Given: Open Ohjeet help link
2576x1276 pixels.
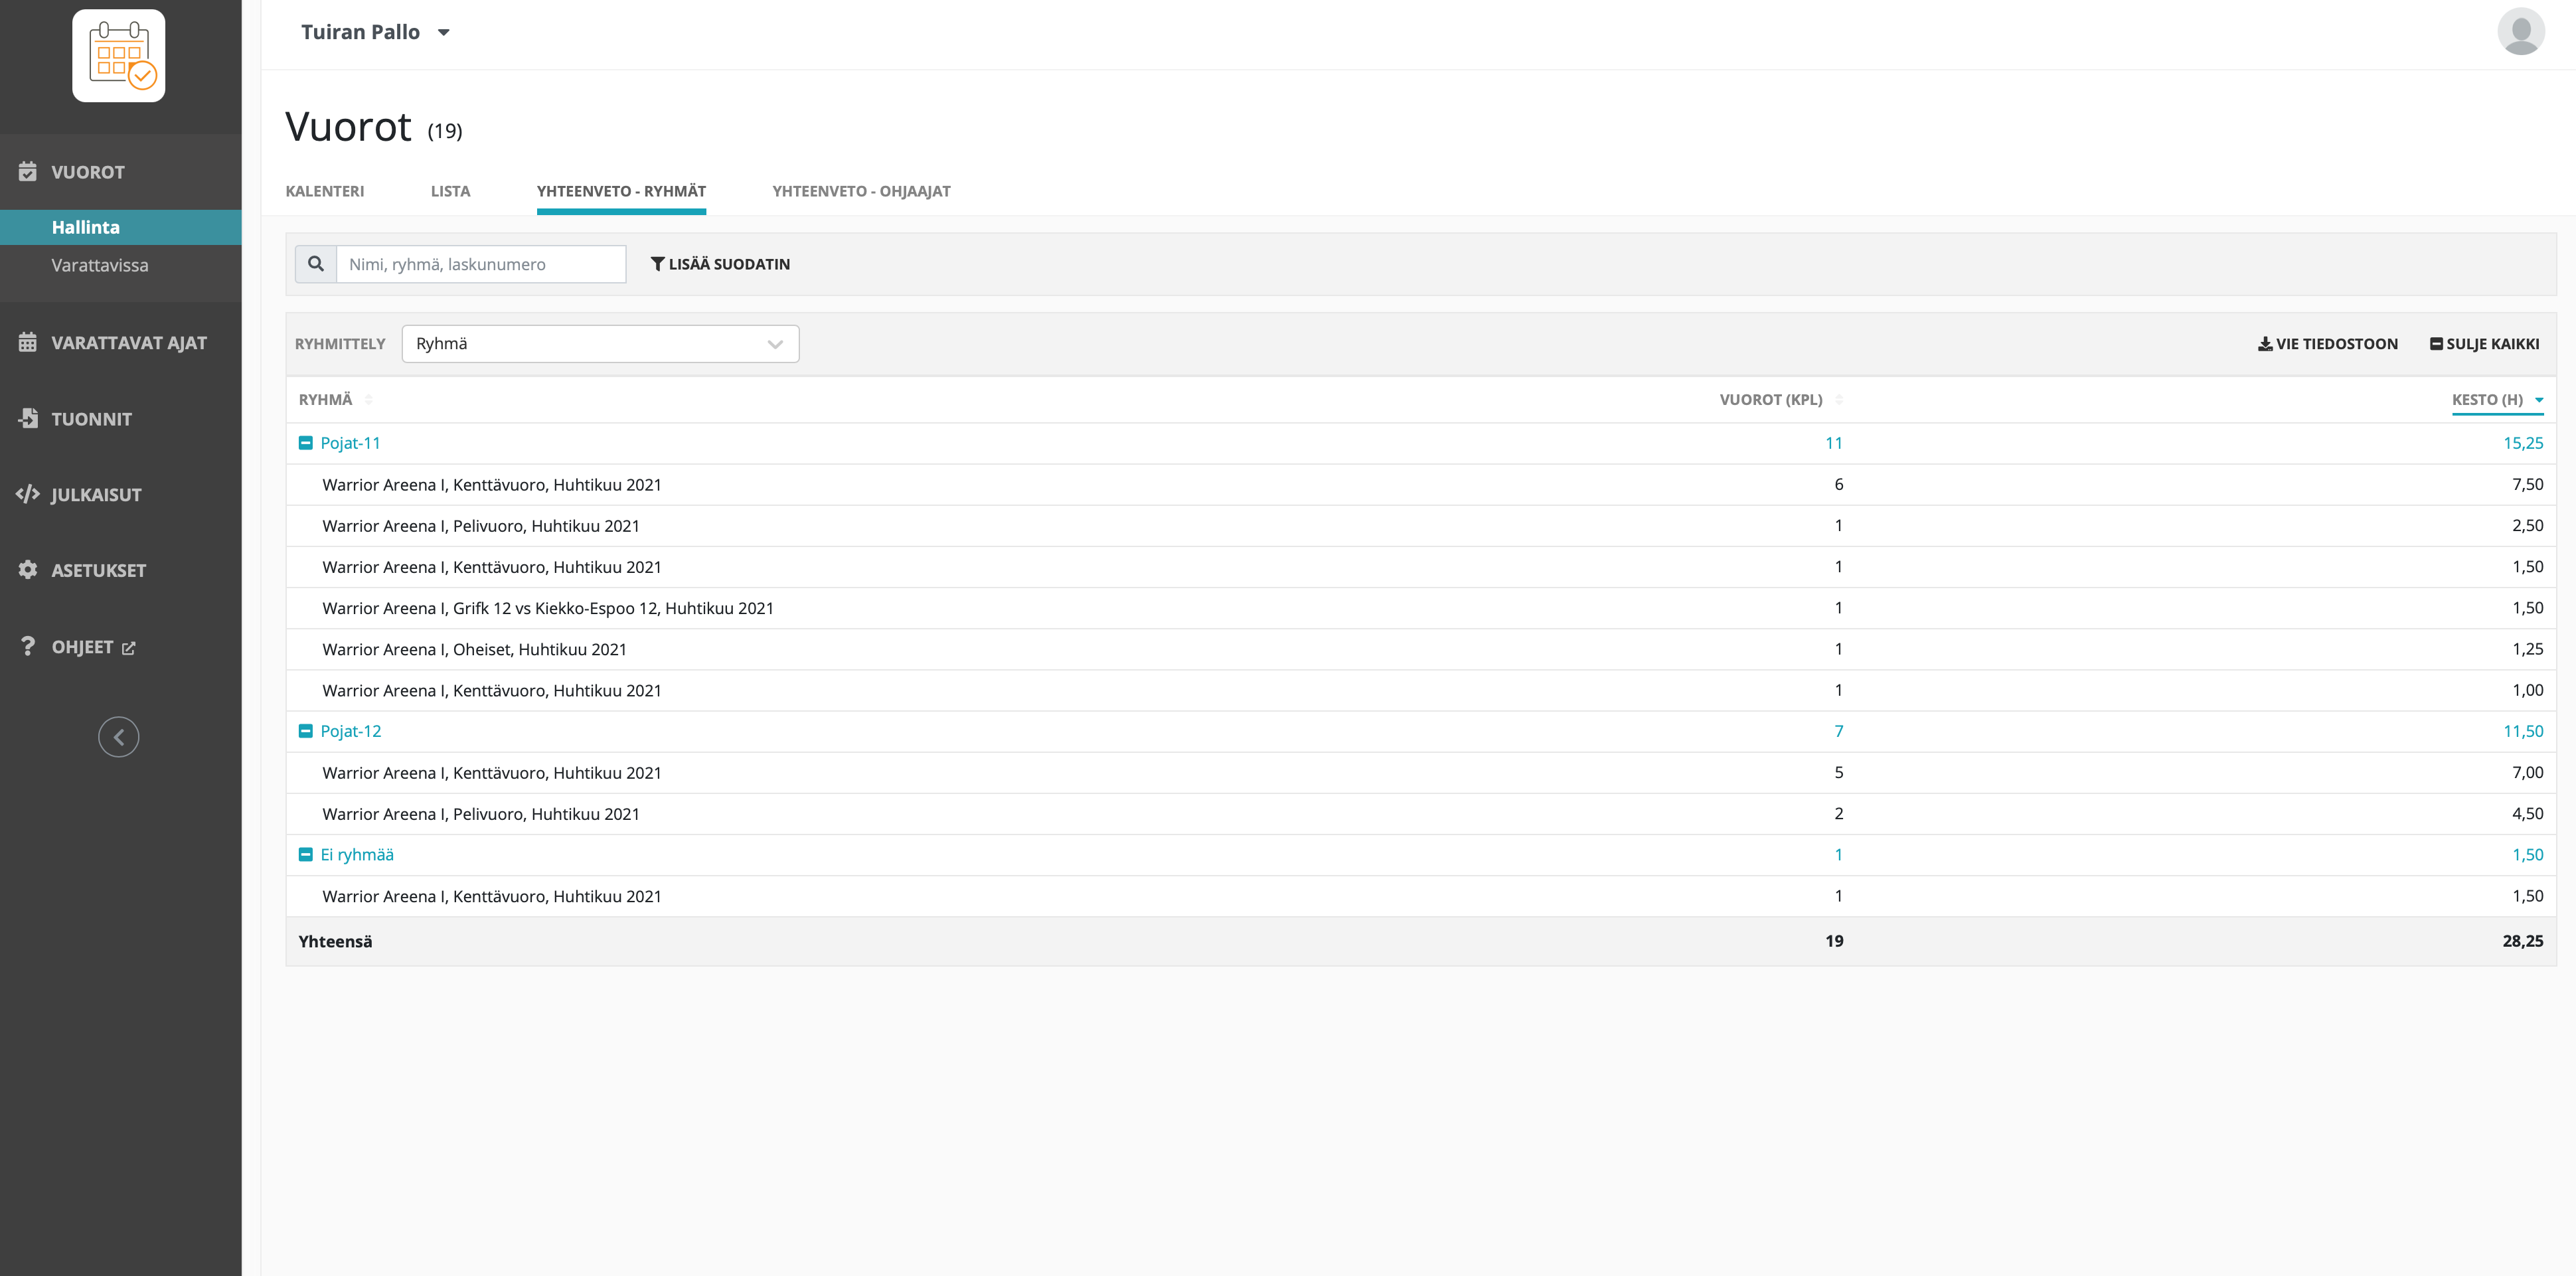Looking at the screenshot, I should [x=82, y=647].
